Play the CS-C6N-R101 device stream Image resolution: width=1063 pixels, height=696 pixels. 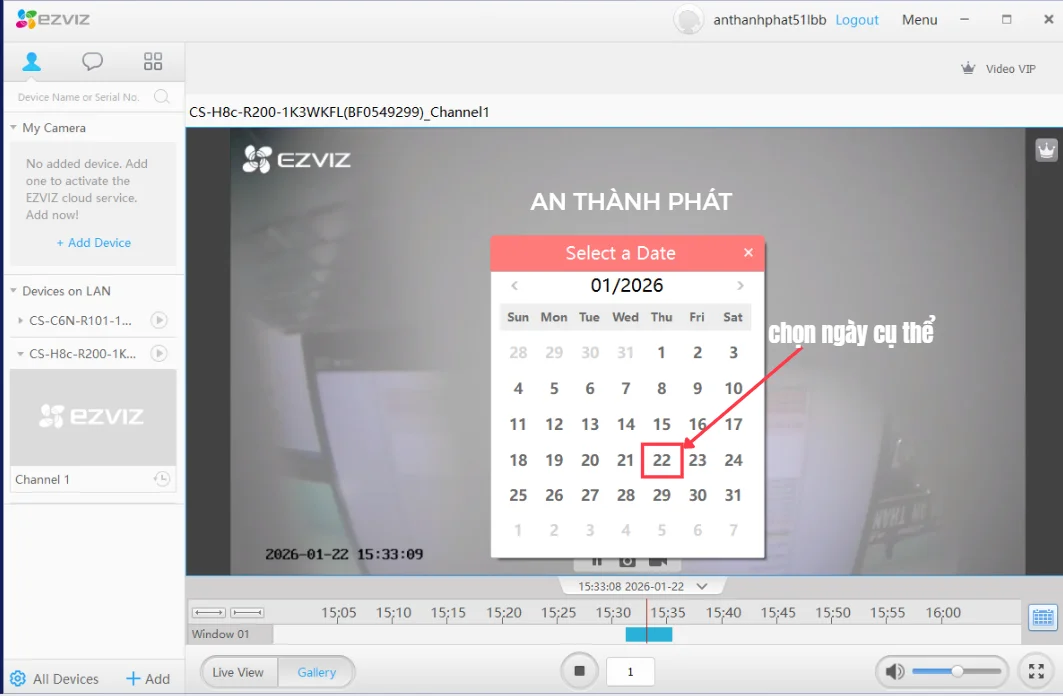(158, 320)
